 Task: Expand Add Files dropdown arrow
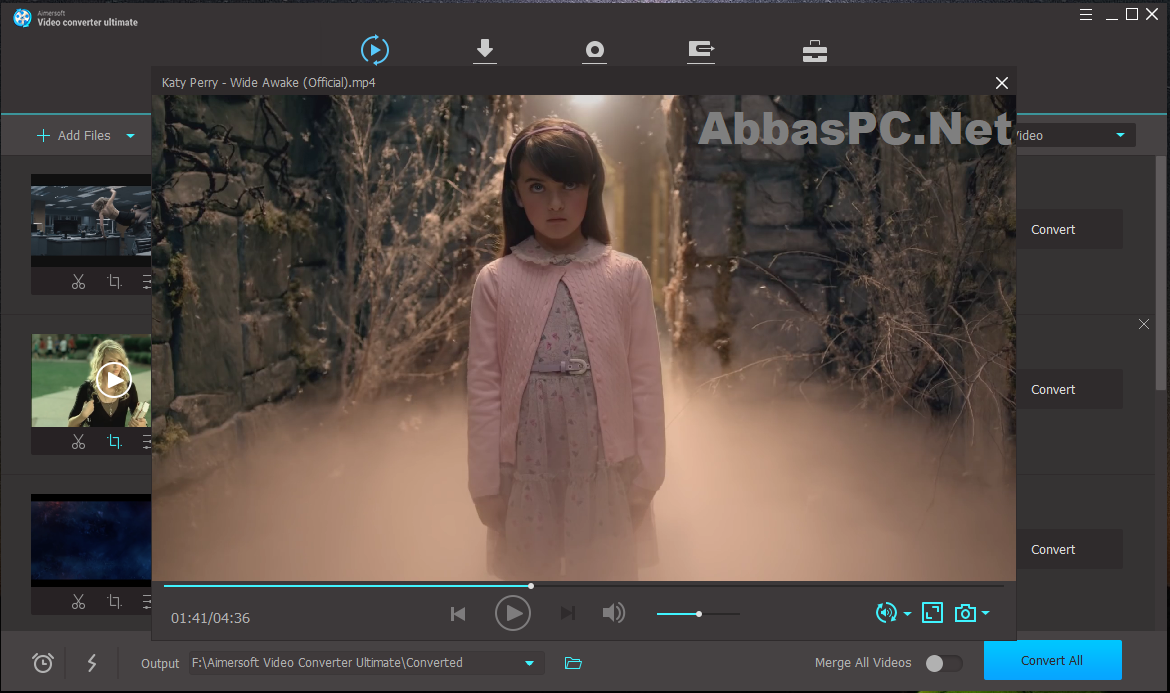point(130,136)
